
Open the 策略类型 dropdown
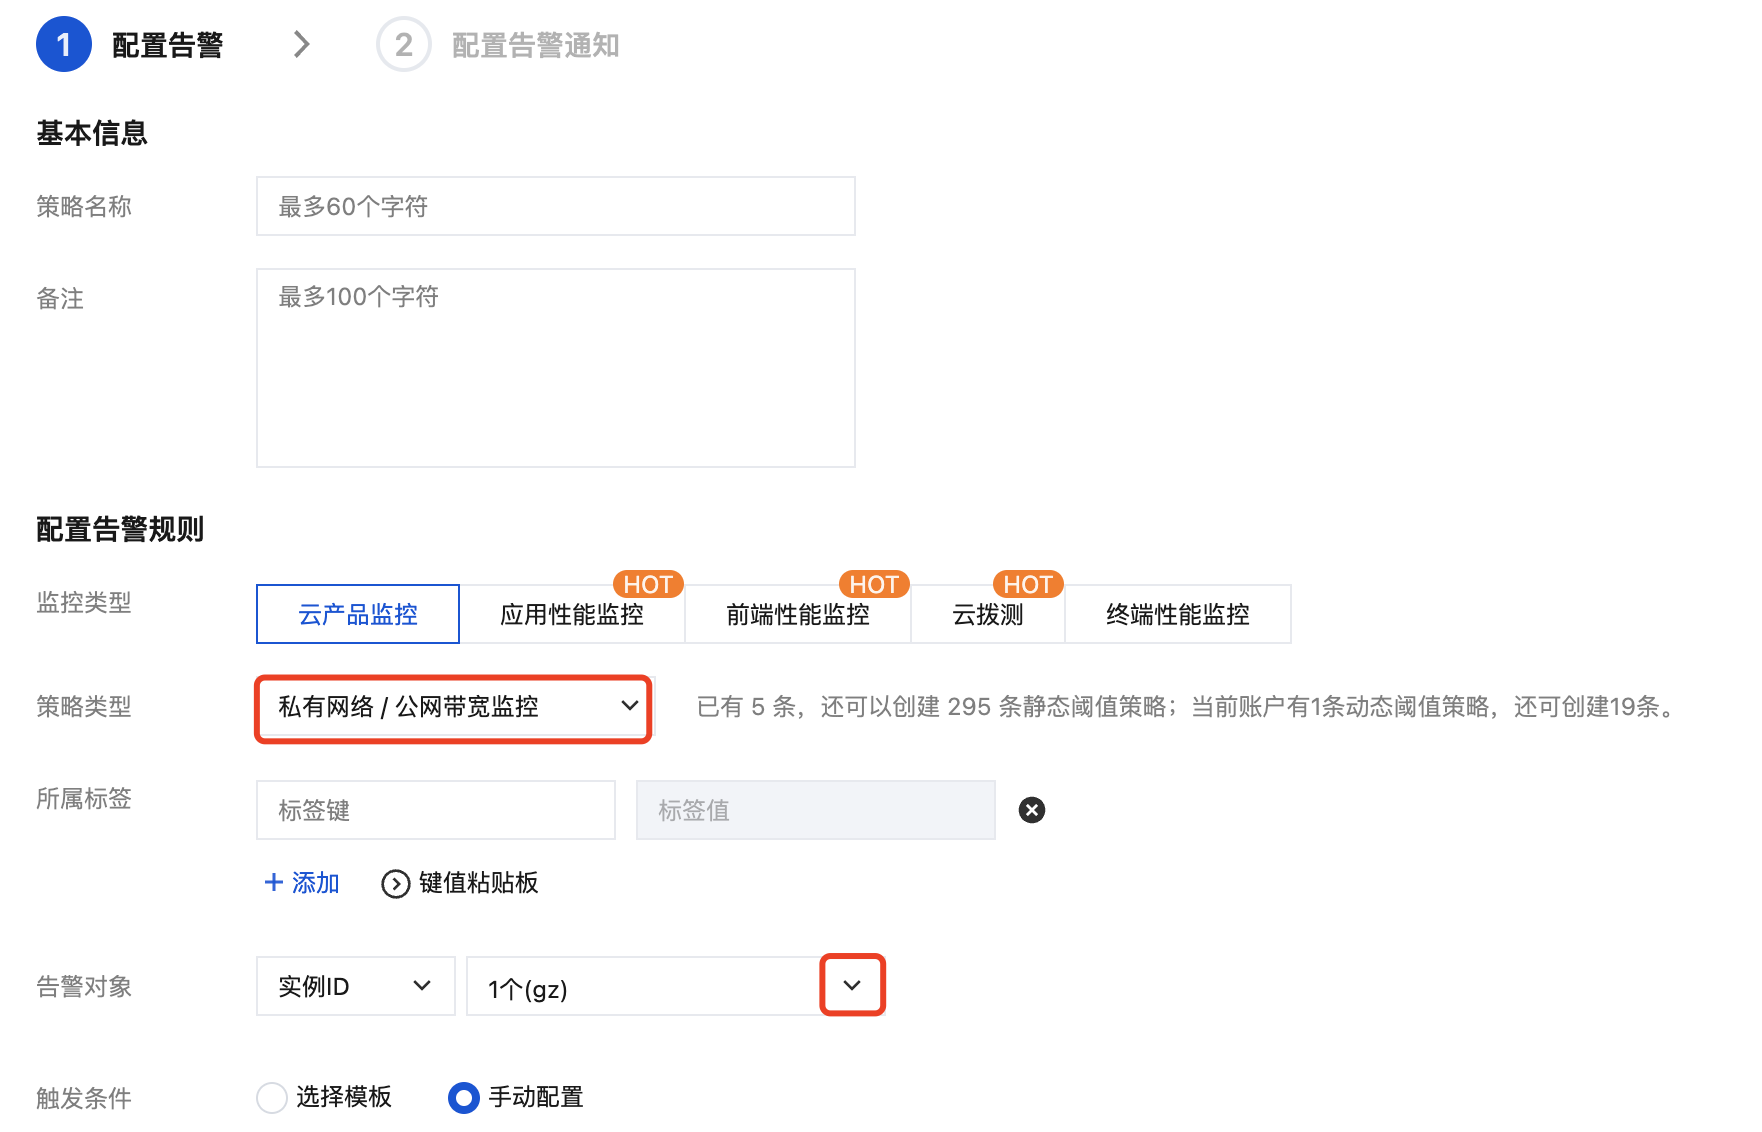pos(454,707)
